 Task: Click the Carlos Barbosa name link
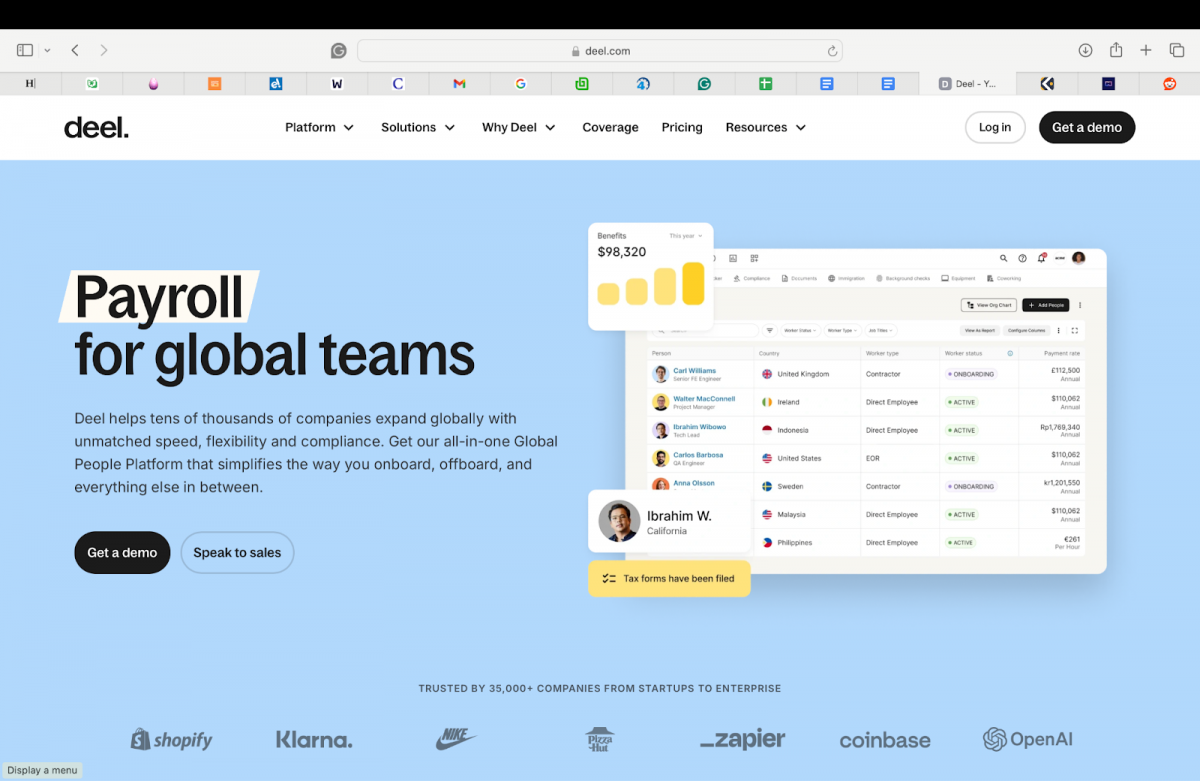[x=698, y=455]
